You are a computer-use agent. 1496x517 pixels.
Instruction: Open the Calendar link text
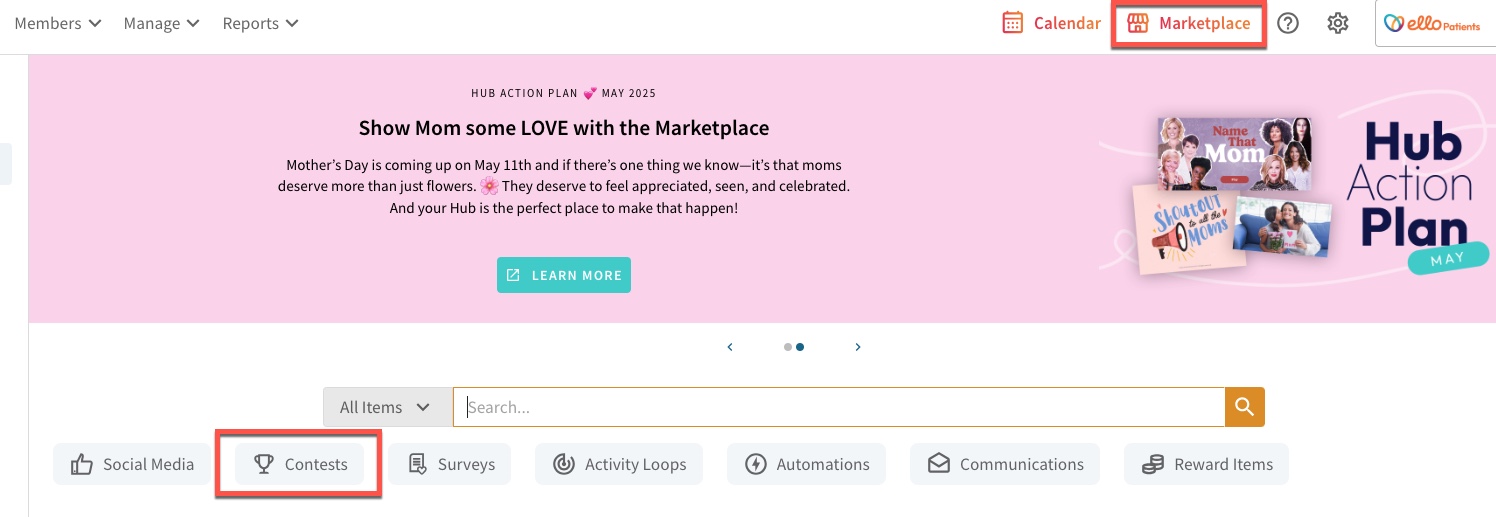(1067, 23)
